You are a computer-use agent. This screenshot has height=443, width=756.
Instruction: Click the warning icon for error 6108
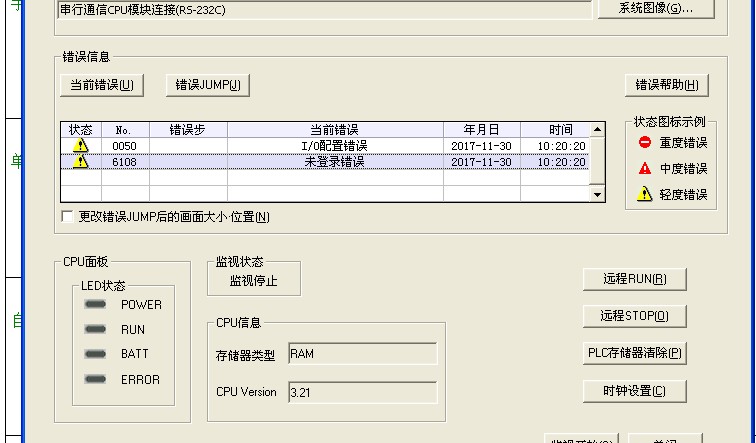81,162
